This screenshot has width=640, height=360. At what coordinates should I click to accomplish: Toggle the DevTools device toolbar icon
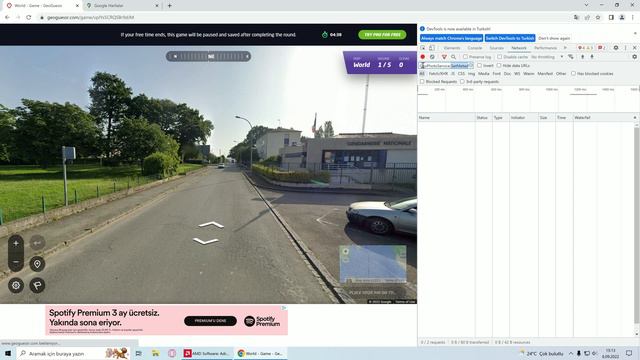pos(432,48)
